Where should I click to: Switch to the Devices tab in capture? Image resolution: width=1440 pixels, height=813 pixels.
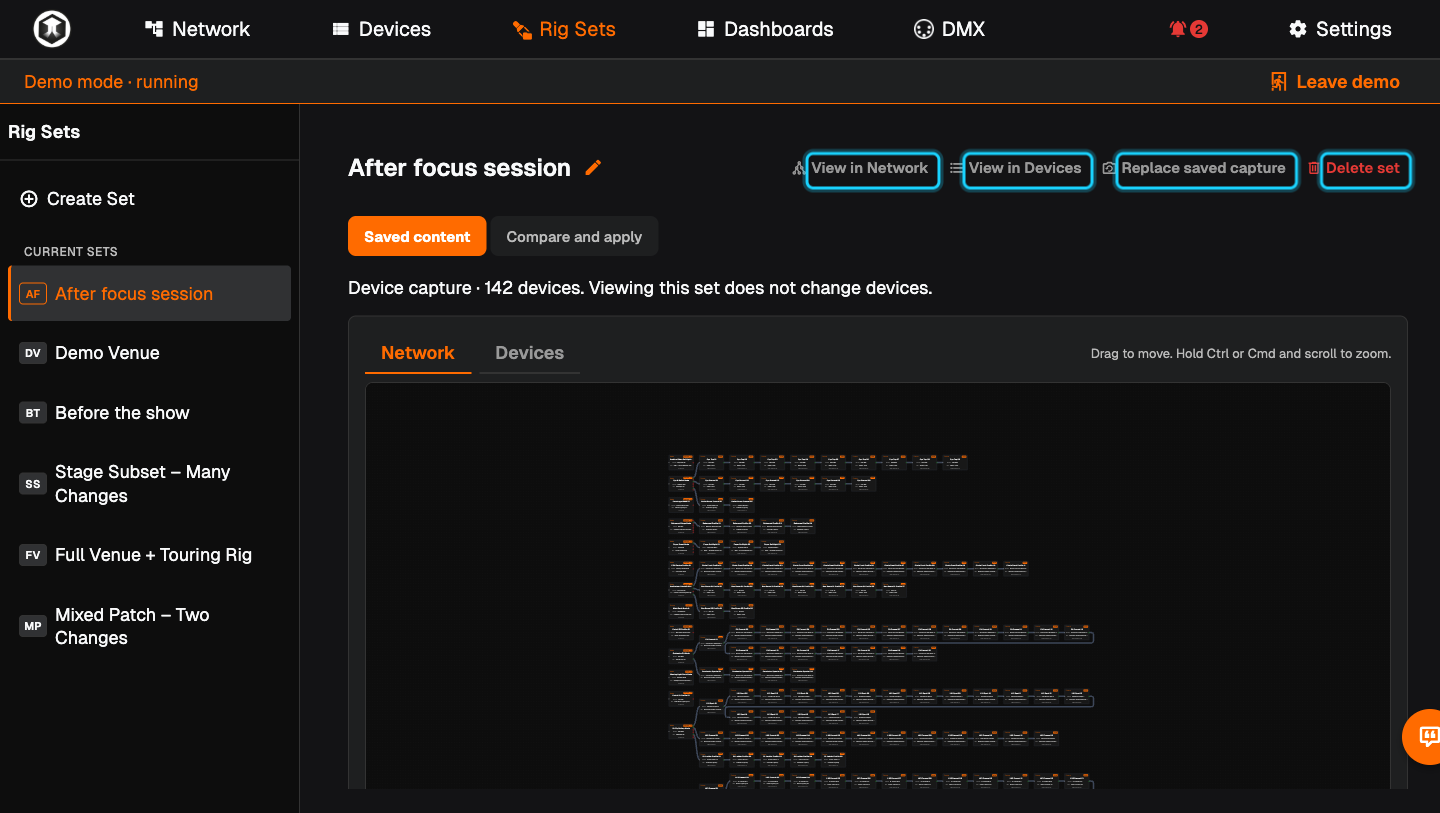pos(529,353)
